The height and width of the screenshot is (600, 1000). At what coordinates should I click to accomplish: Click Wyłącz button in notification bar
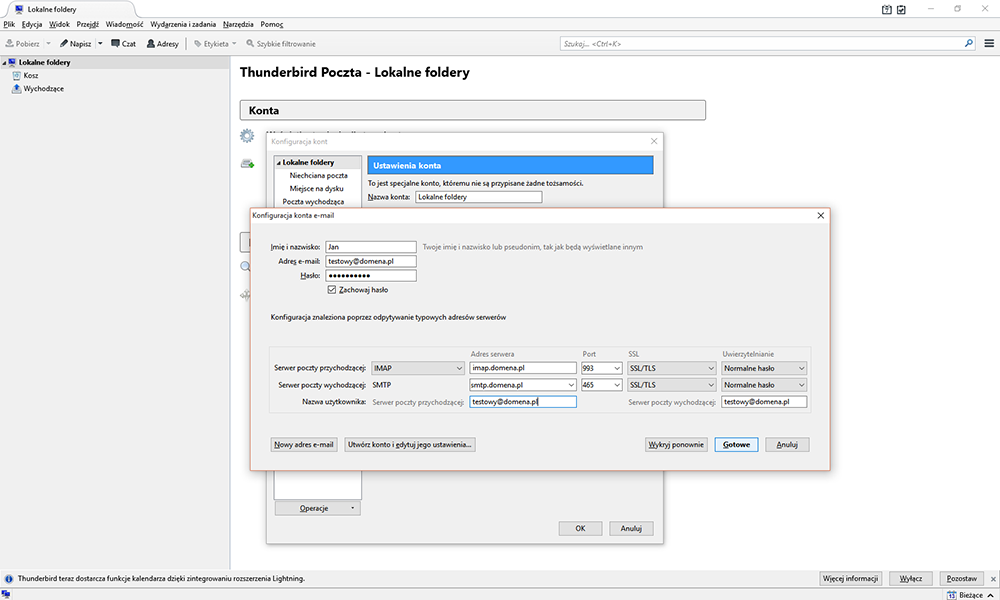pyautogui.click(x=911, y=578)
